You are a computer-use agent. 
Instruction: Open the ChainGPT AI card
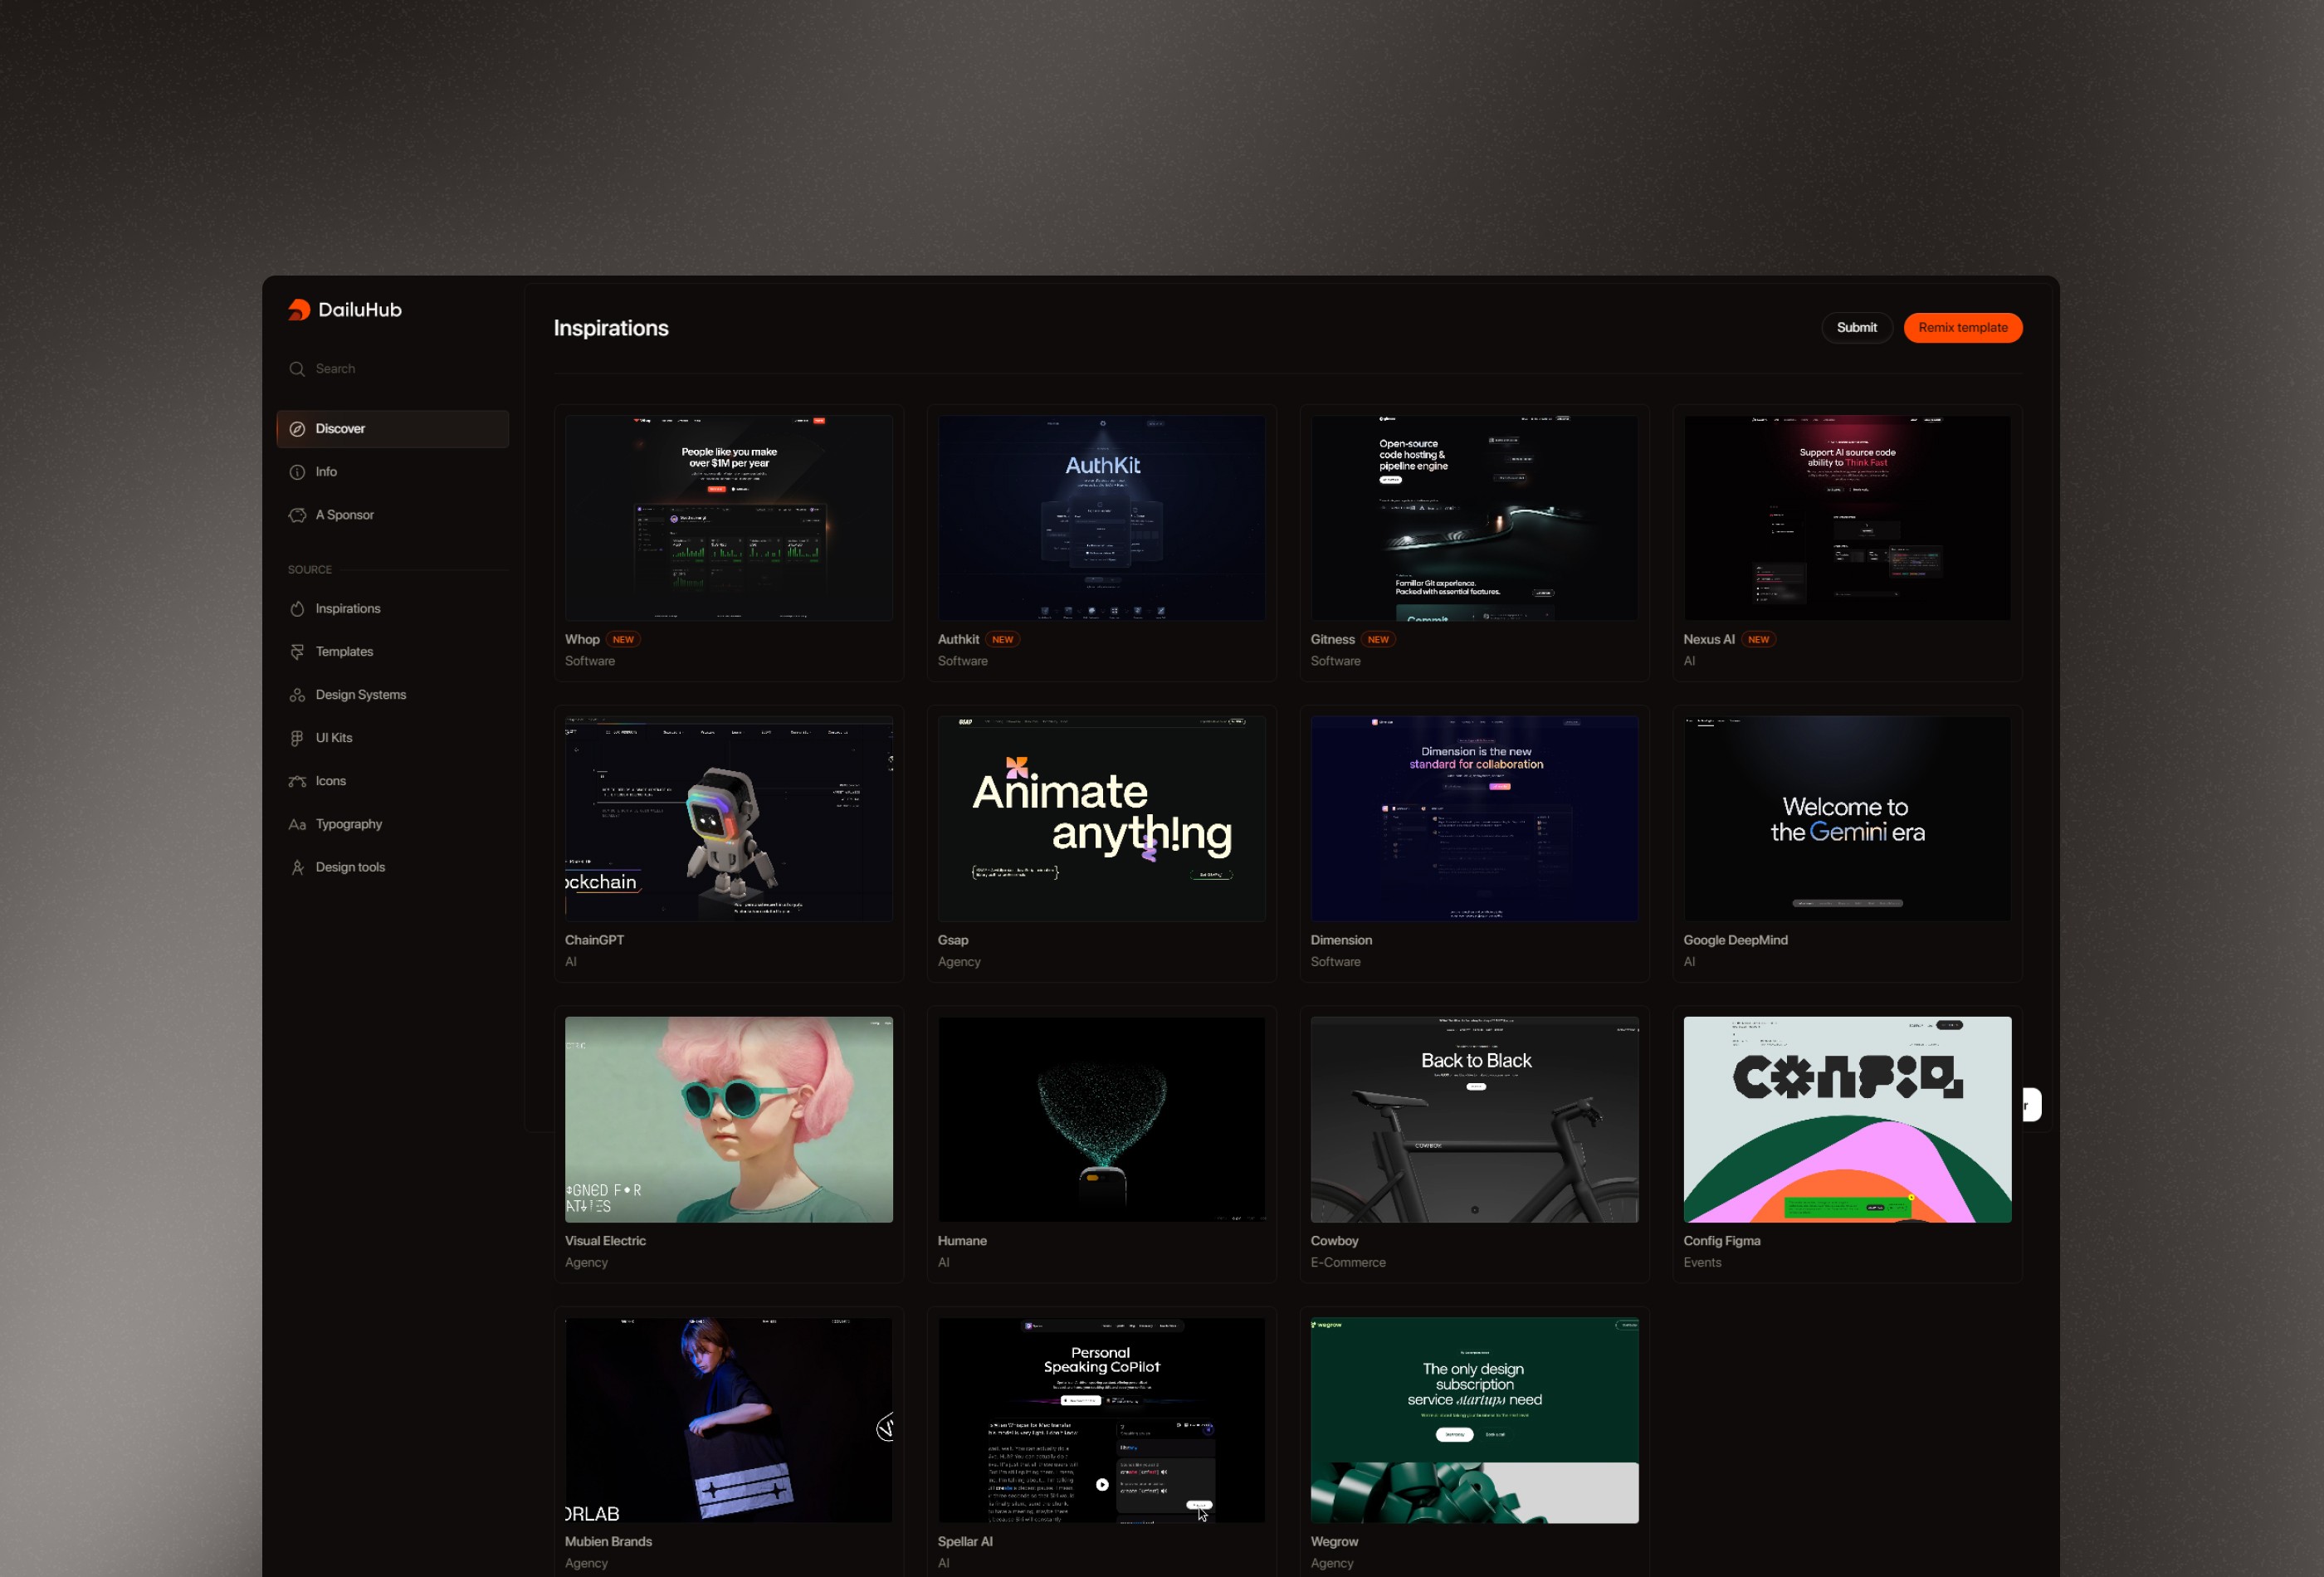click(x=728, y=818)
